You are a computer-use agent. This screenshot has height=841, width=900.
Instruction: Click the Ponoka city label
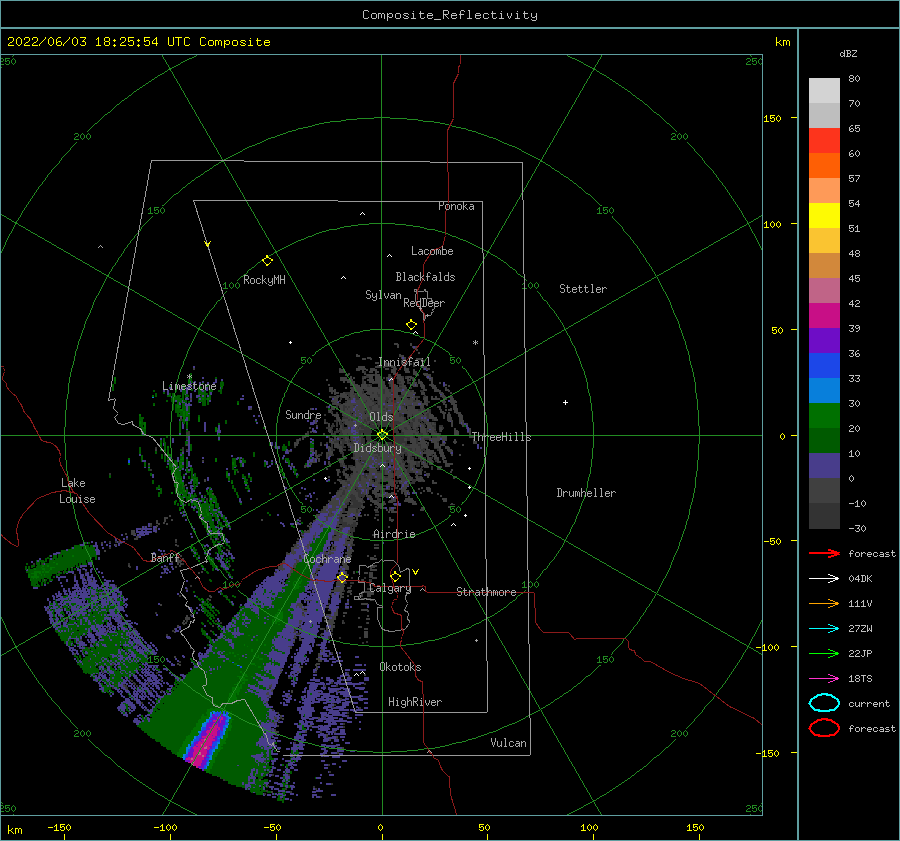click(456, 206)
